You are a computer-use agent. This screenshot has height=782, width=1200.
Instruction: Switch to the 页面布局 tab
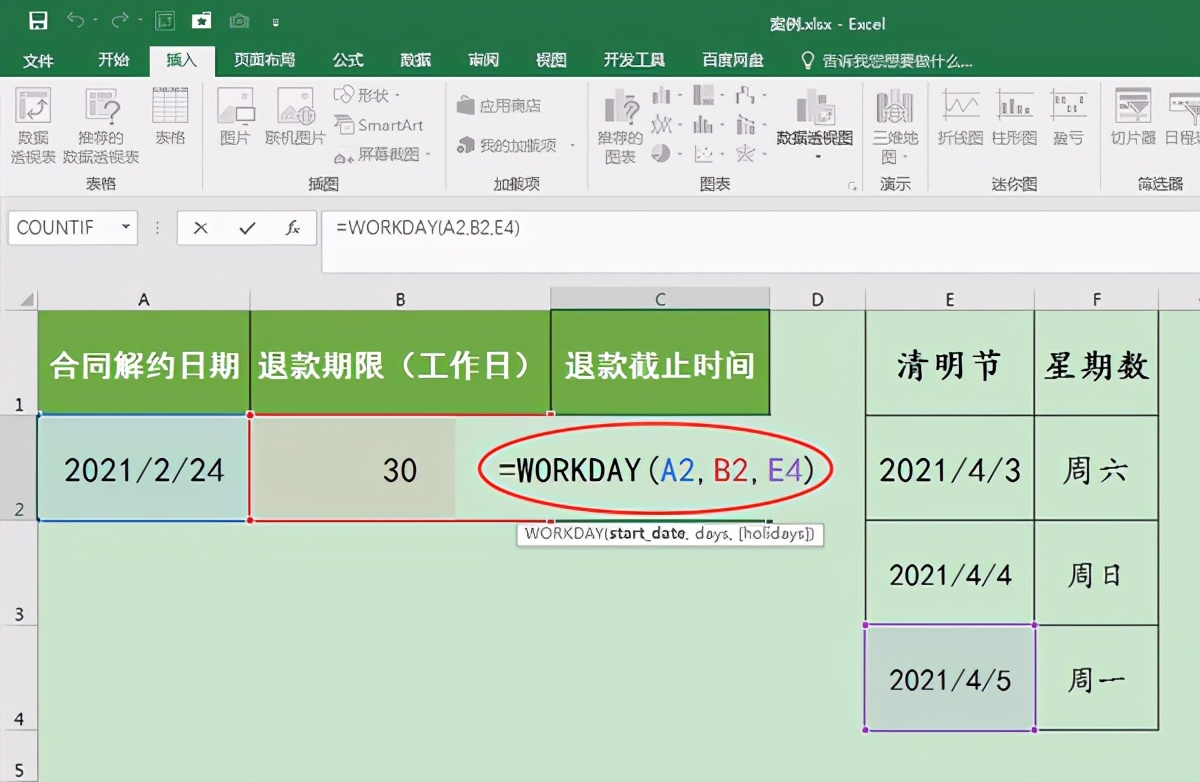click(264, 60)
